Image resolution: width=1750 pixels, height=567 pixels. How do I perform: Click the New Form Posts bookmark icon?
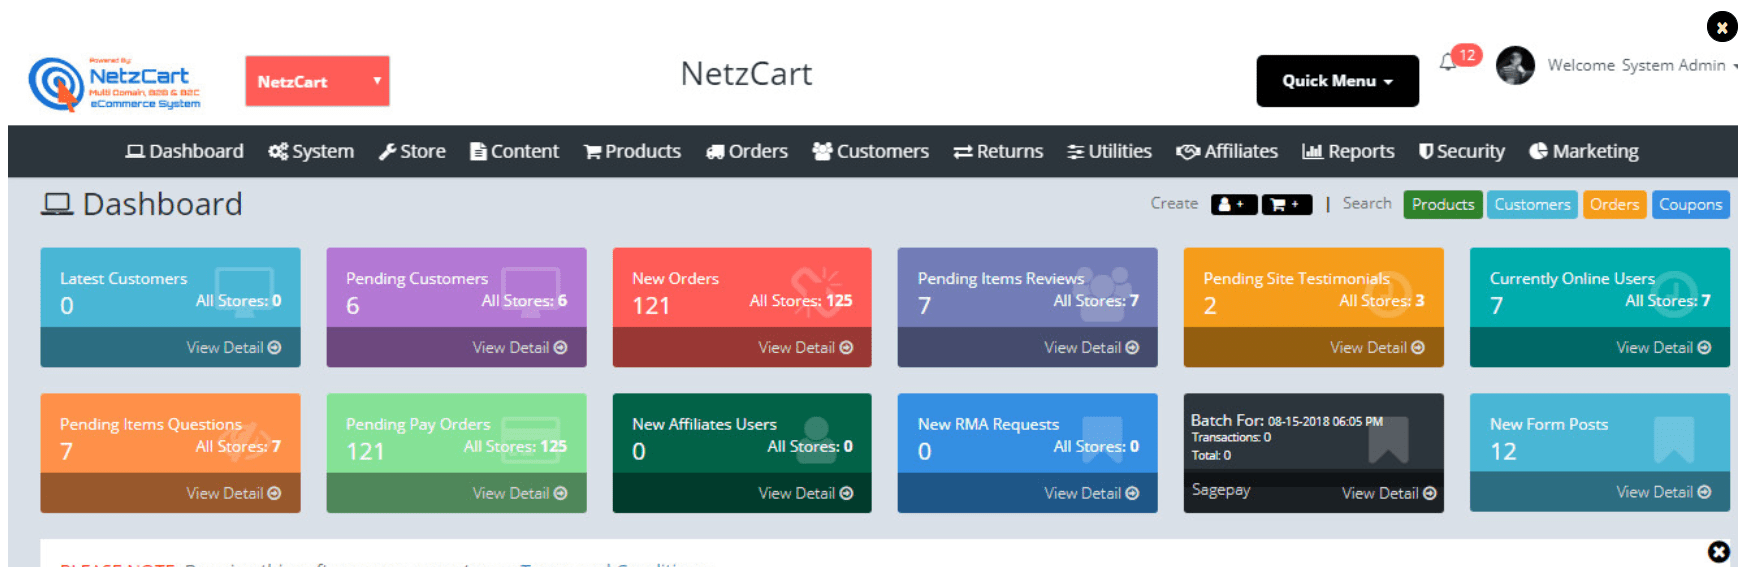(1674, 440)
